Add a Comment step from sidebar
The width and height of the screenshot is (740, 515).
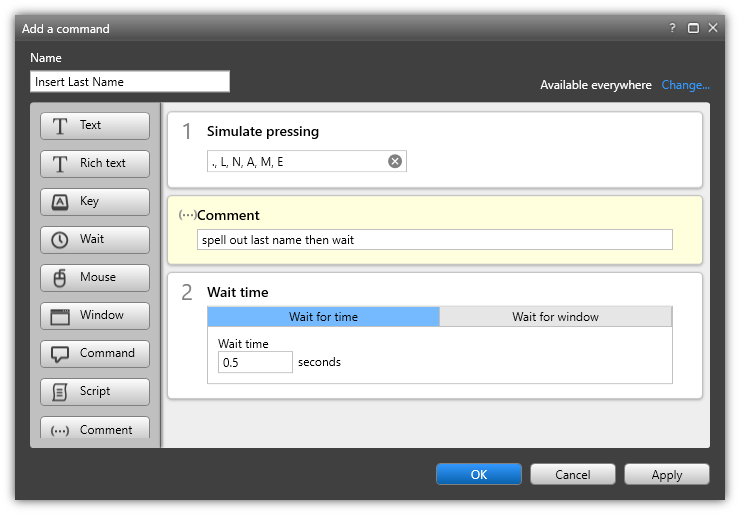[x=95, y=428]
